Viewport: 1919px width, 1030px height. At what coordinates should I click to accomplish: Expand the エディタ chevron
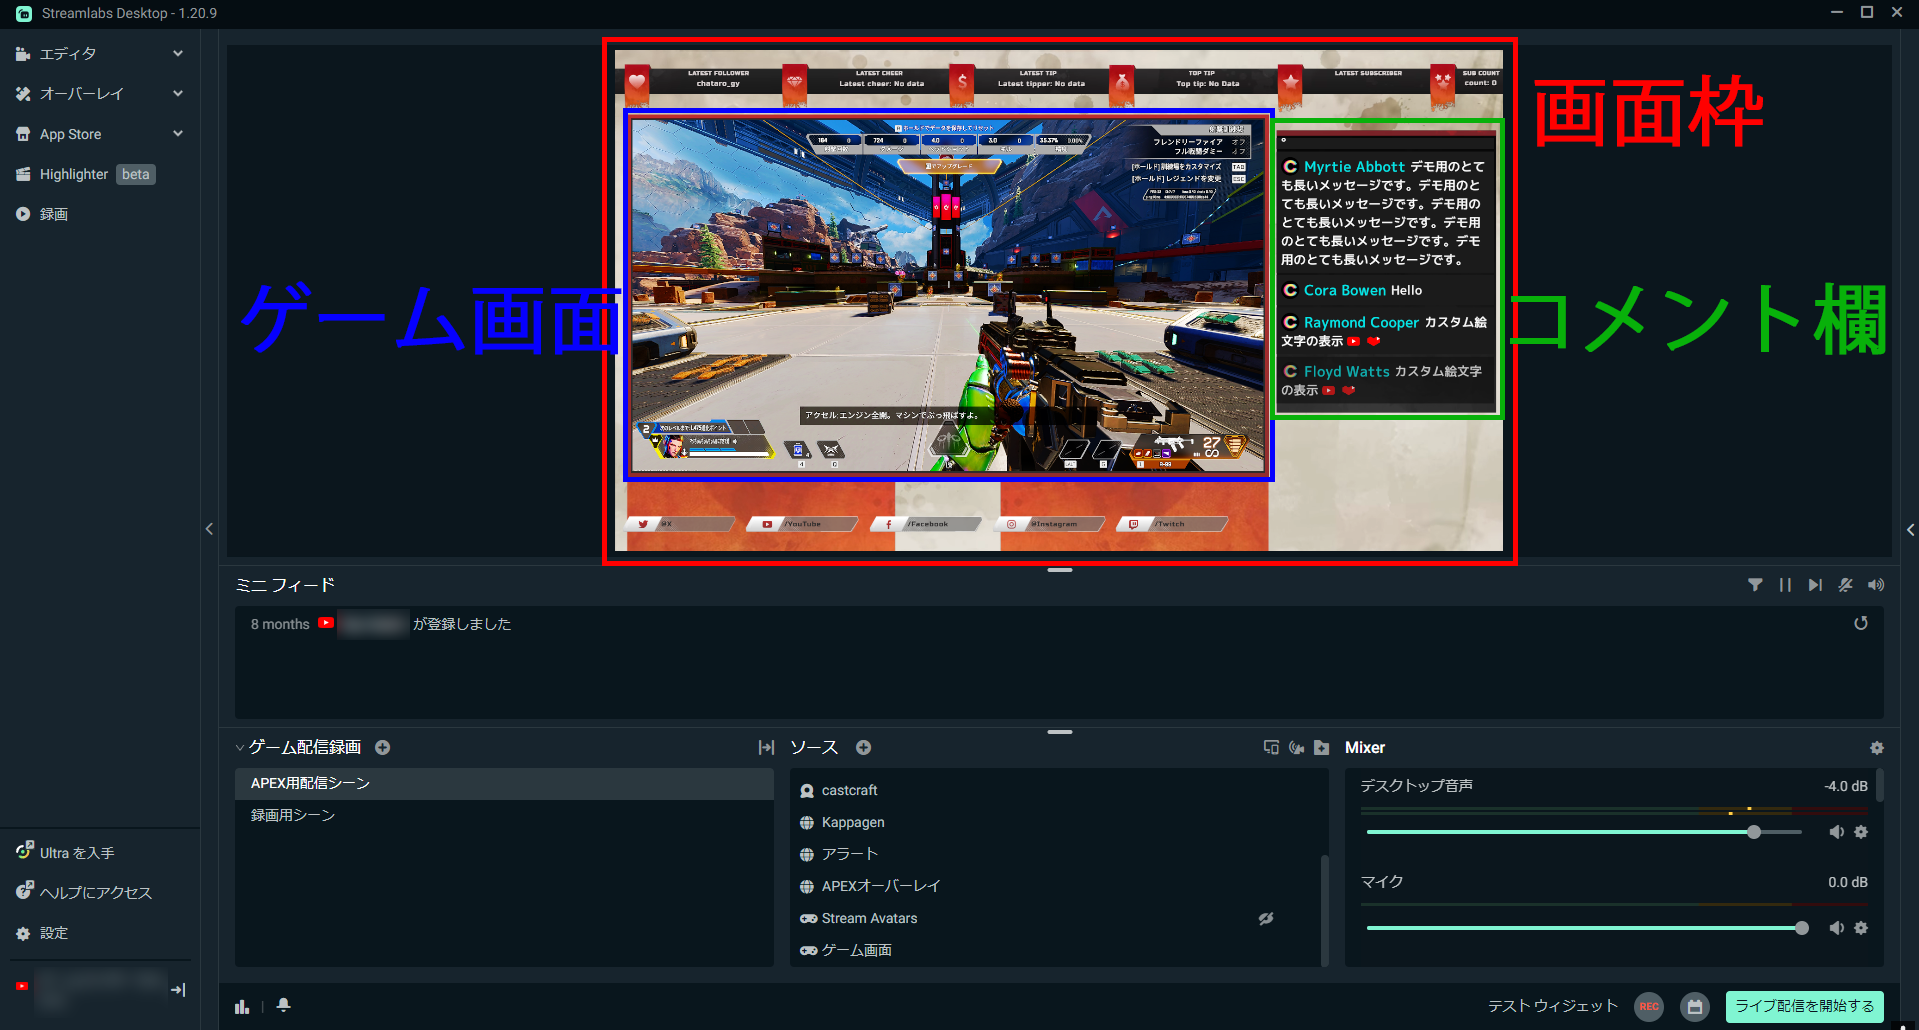(x=178, y=54)
